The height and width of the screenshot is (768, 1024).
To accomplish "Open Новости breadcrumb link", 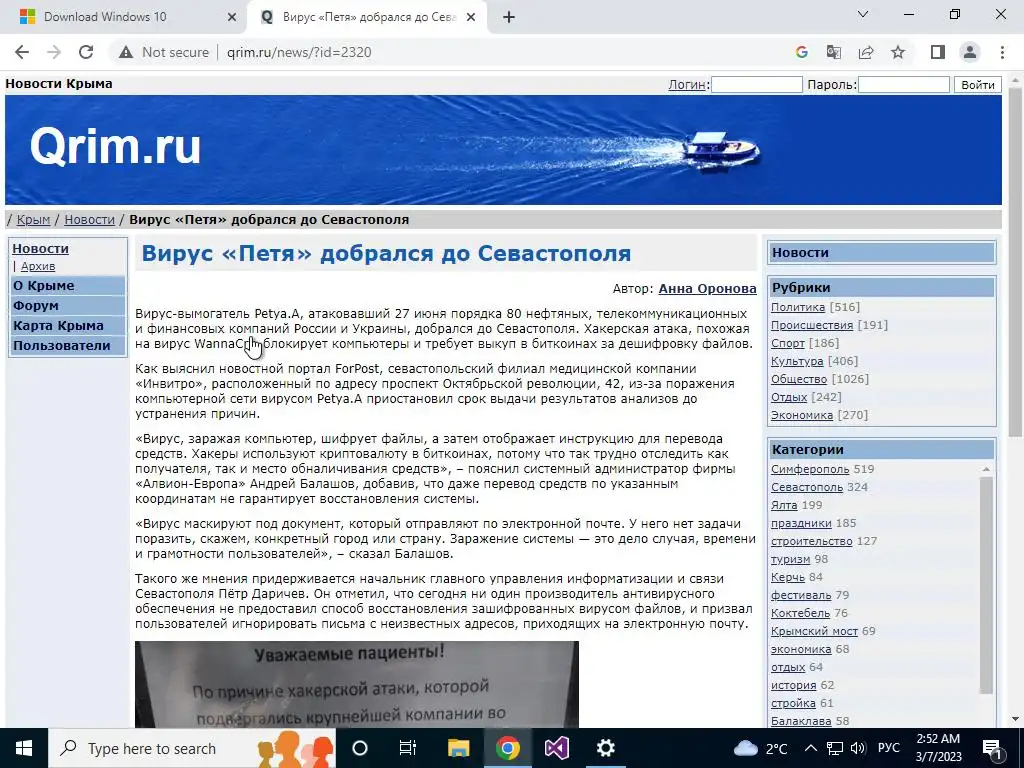I will [x=89, y=219].
